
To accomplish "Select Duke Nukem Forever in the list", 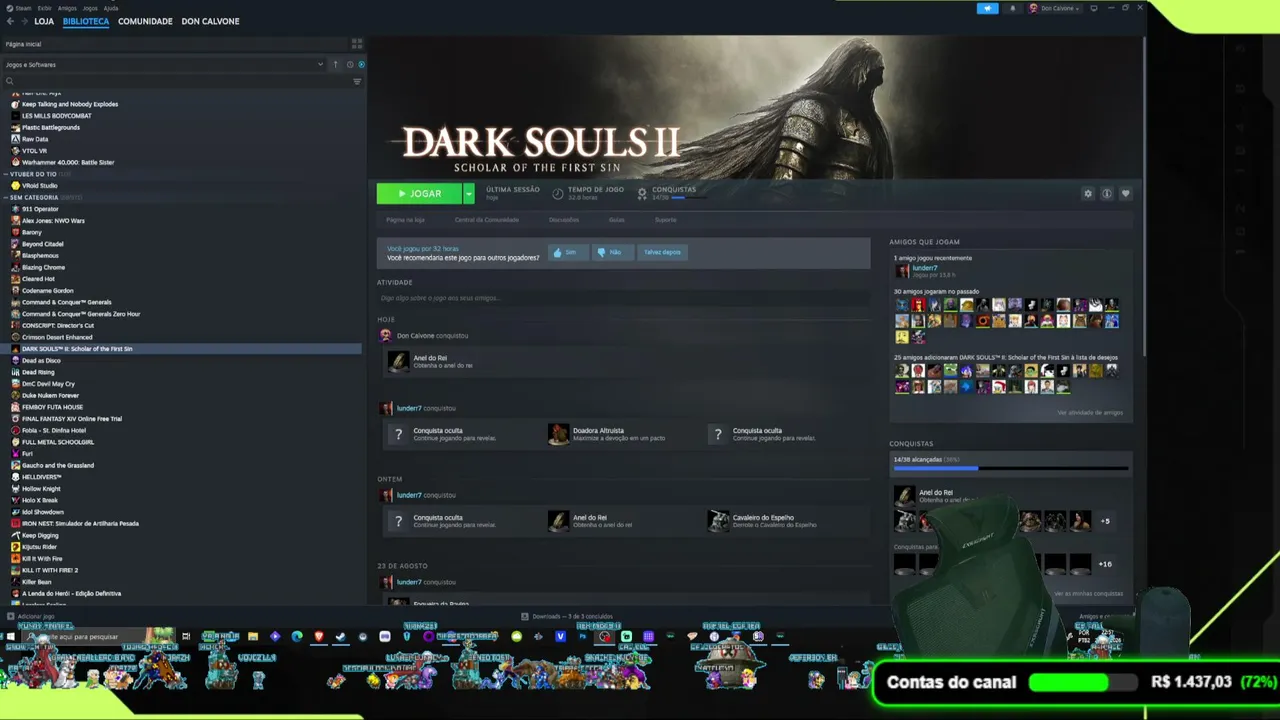I will click(x=50, y=395).
